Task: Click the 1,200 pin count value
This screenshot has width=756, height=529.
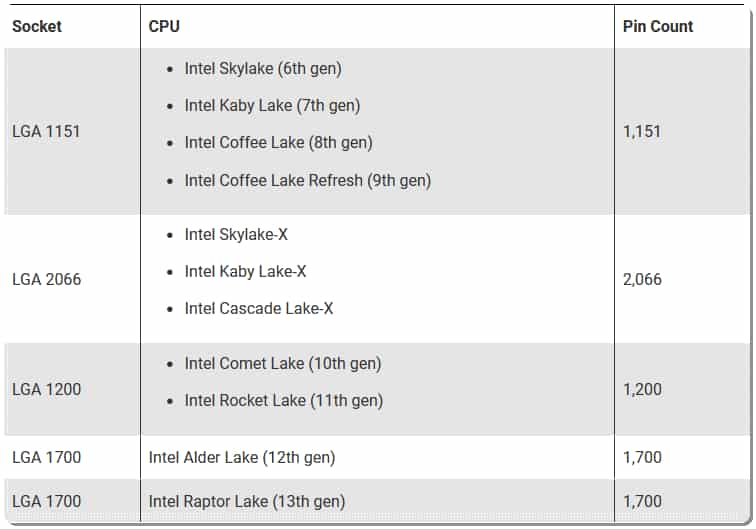Action: coord(642,389)
